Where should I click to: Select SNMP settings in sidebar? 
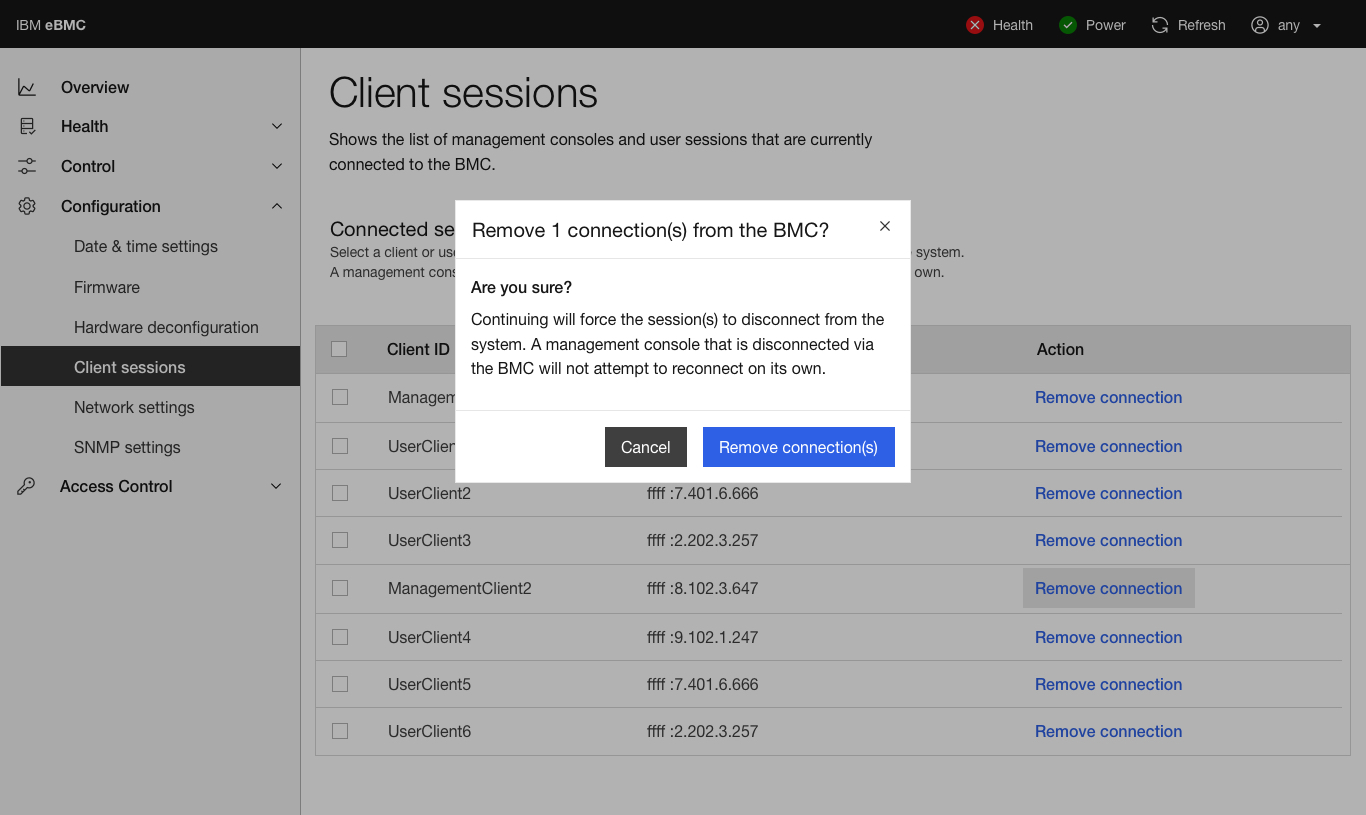(129, 447)
